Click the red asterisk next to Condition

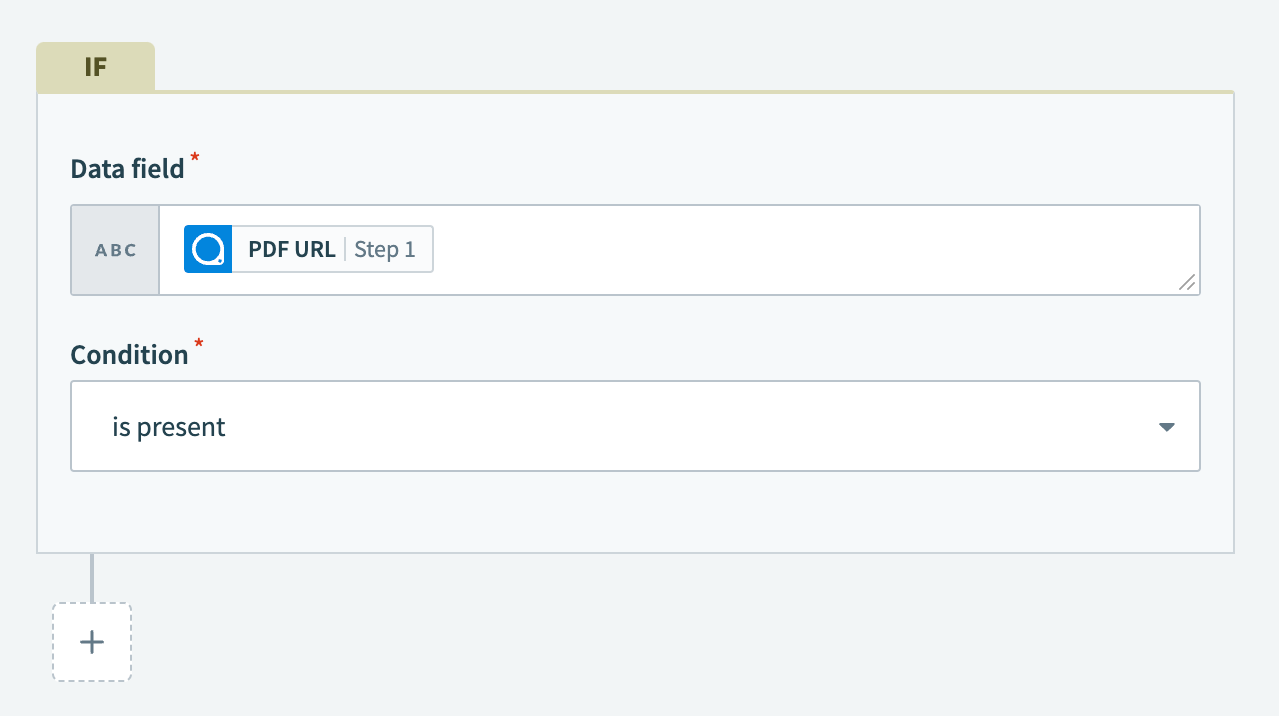click(198, 345)
